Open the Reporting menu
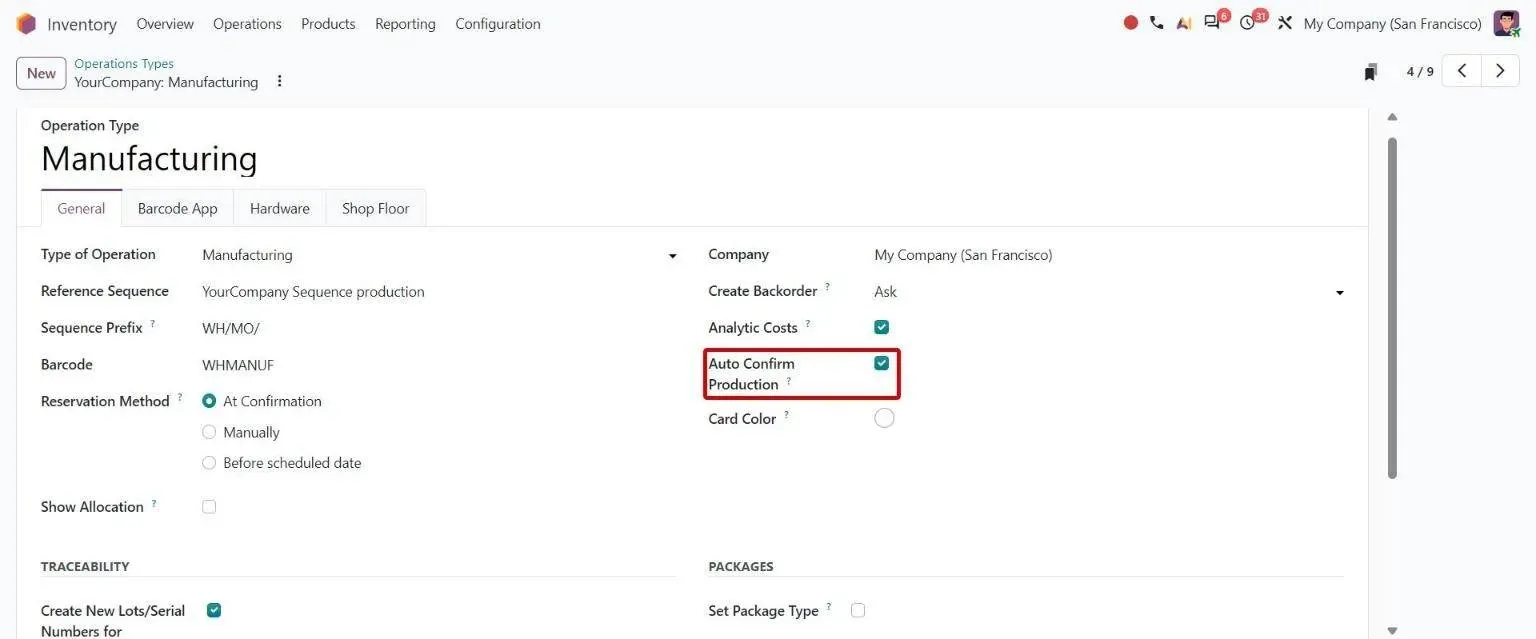The image size is (1536, 639). [x=405, y=24]
